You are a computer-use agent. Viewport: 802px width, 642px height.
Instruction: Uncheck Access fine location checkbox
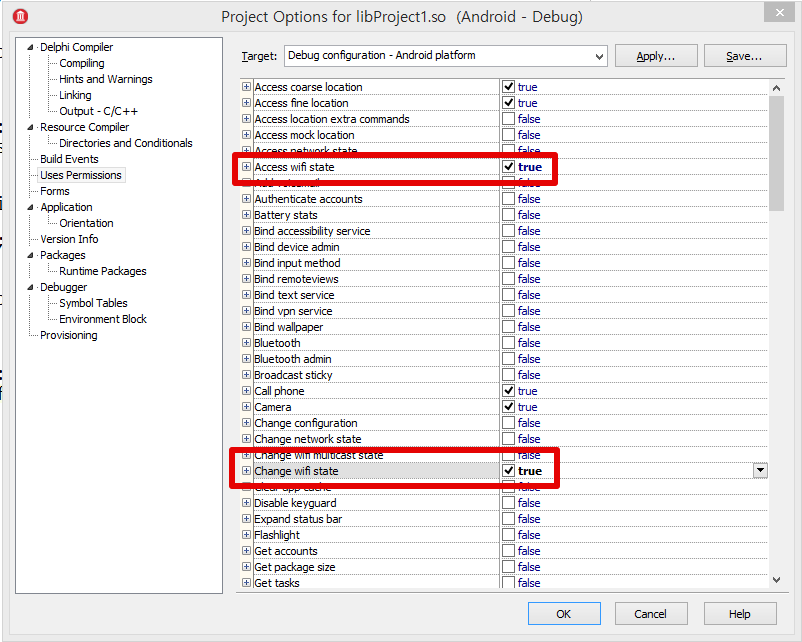508,102
